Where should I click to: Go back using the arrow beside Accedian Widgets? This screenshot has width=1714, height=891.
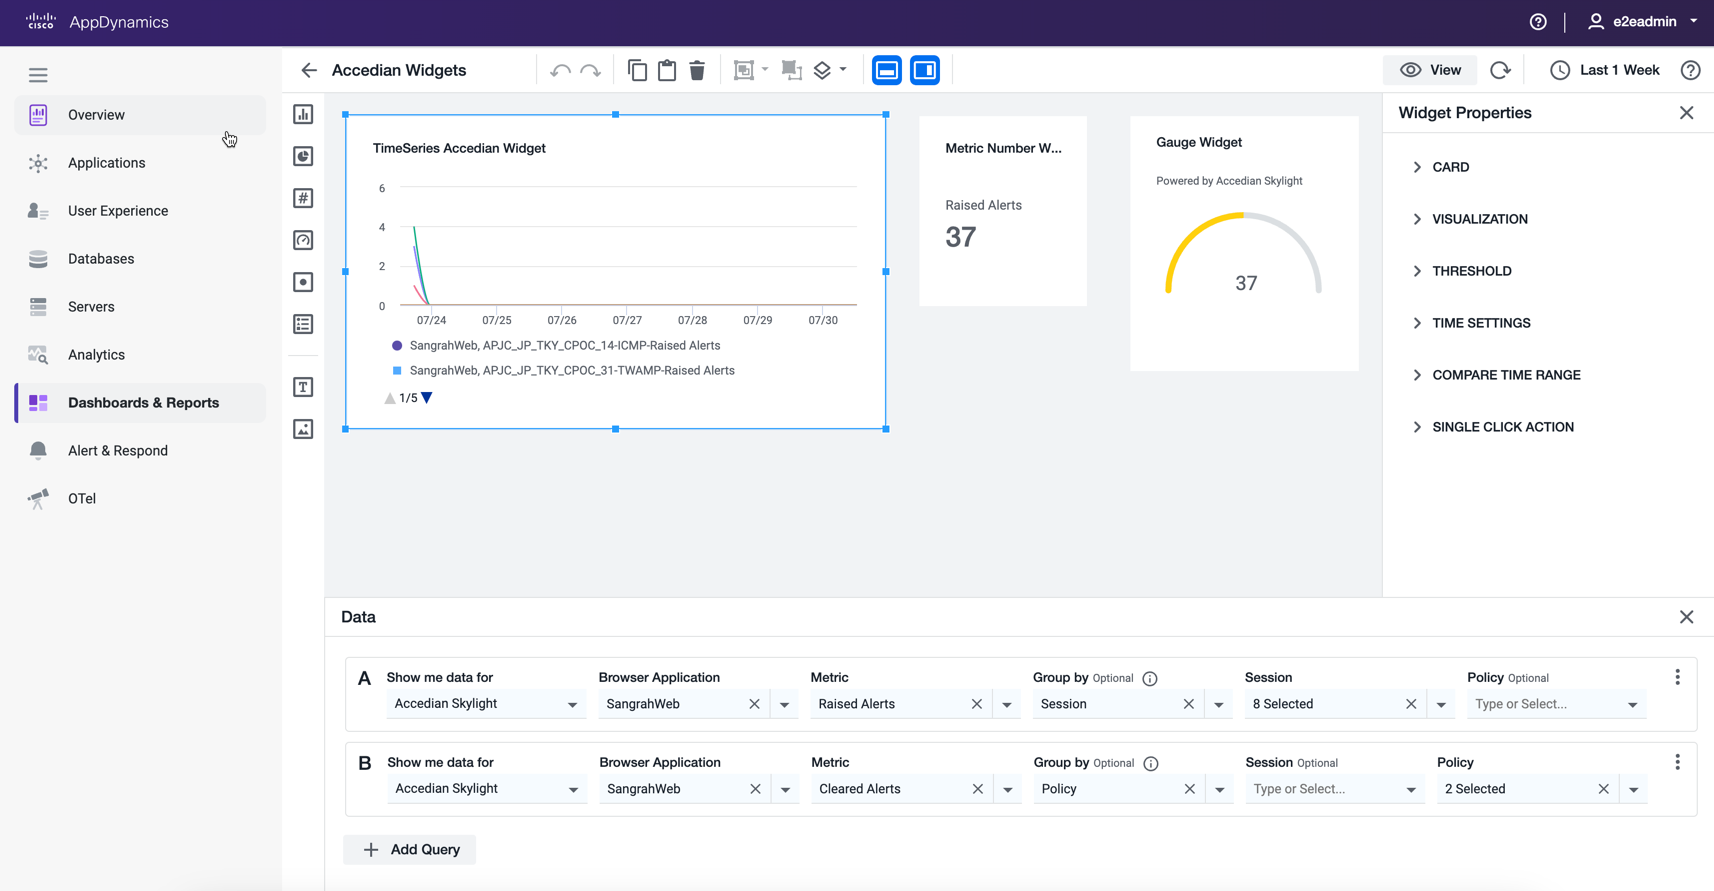click(x=309, y=70)
